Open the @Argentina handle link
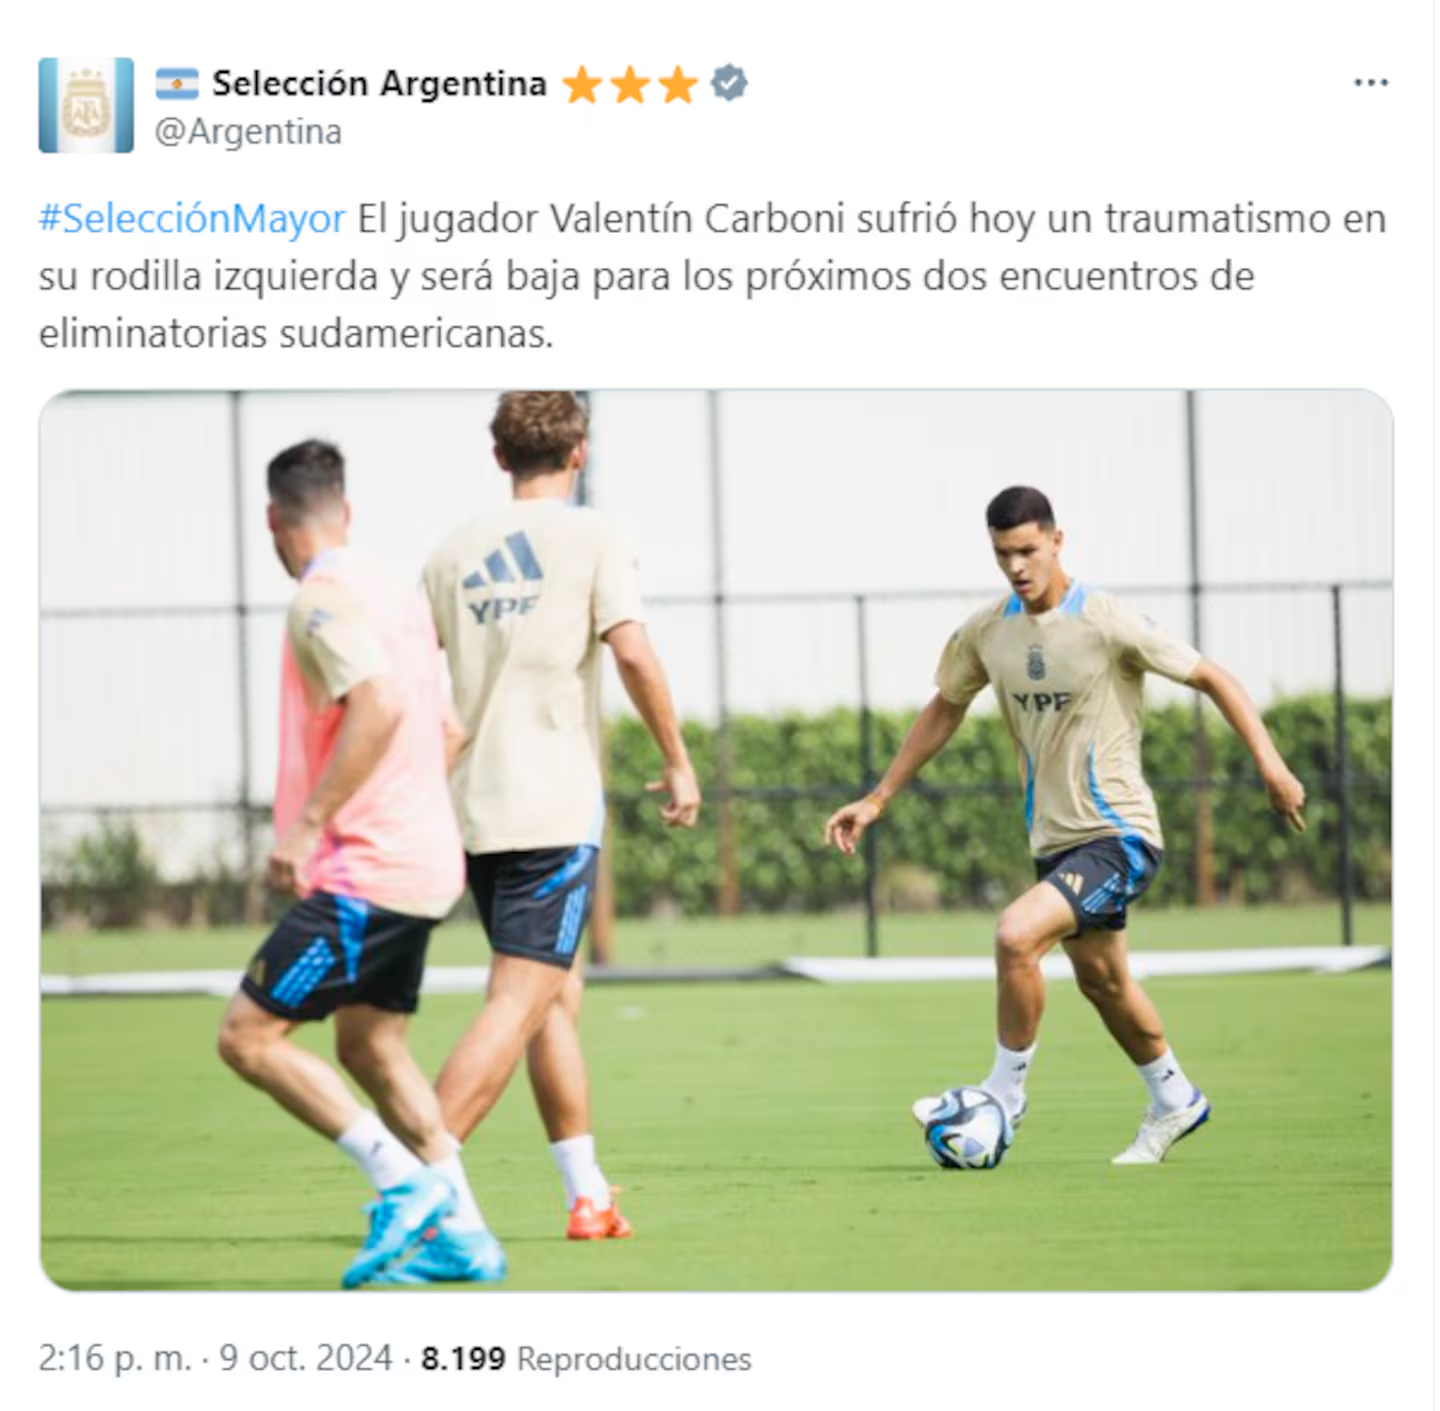The image size is (1440, 1411). tap(248, 132)
